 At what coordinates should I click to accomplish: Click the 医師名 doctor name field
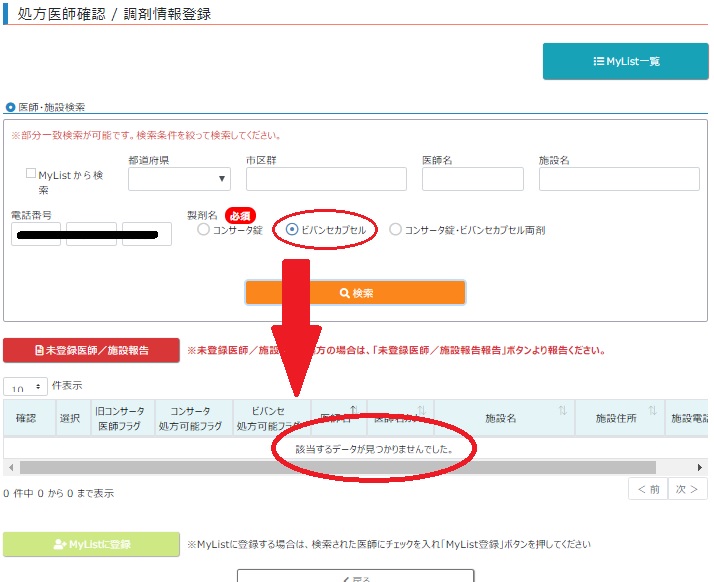point(472,179)
